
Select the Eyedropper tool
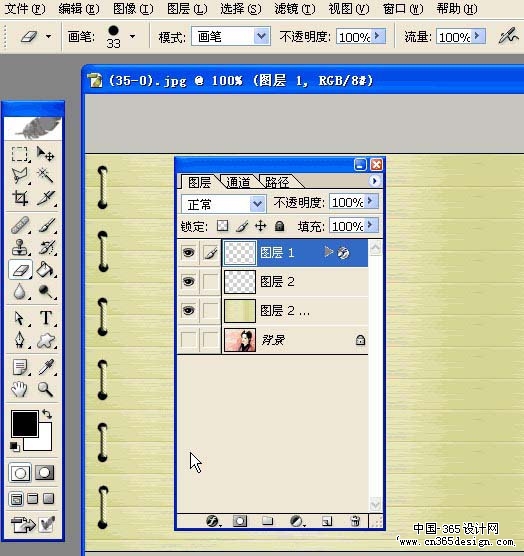(x=45, y=367)
